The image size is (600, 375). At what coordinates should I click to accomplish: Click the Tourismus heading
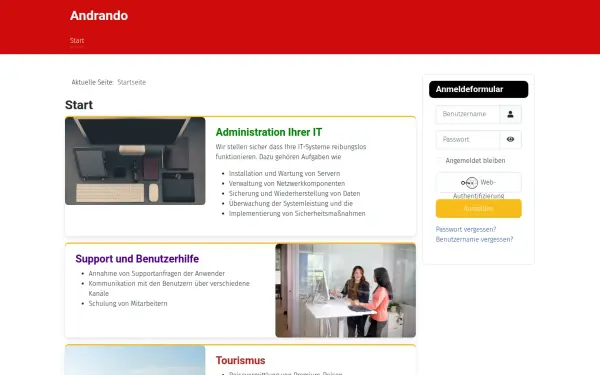[240, 360]
